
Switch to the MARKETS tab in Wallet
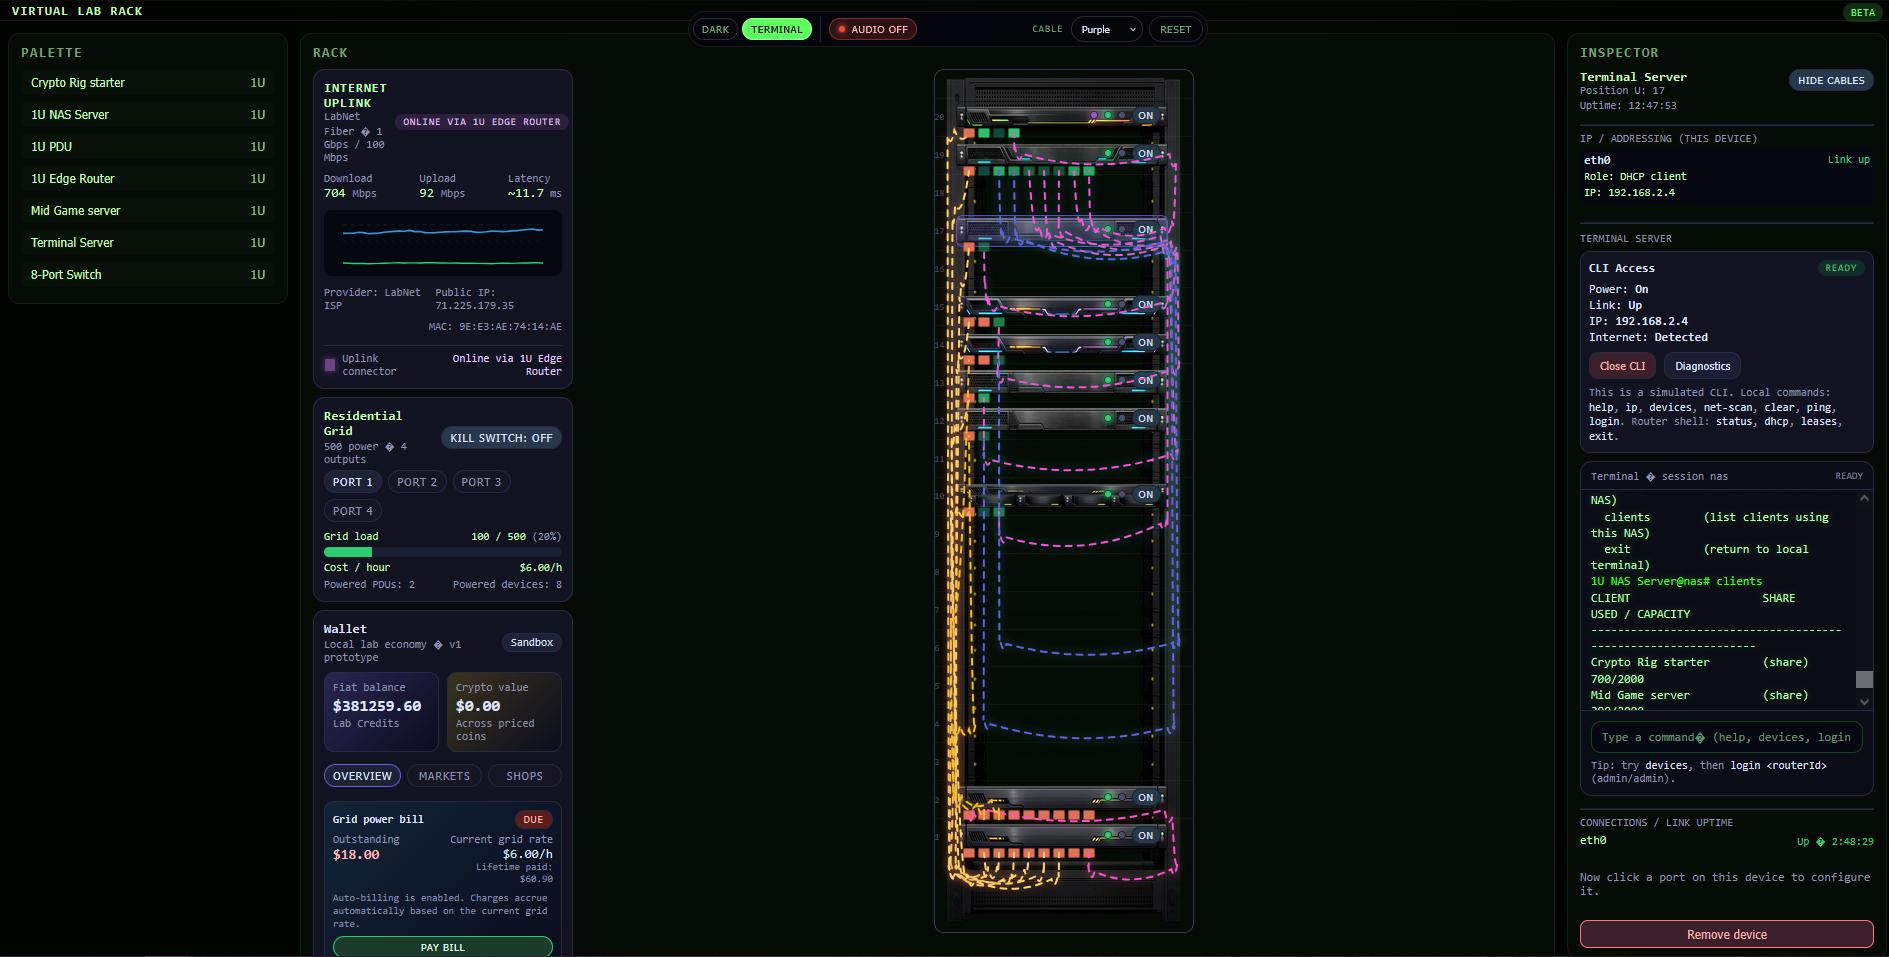pos(444,775)
